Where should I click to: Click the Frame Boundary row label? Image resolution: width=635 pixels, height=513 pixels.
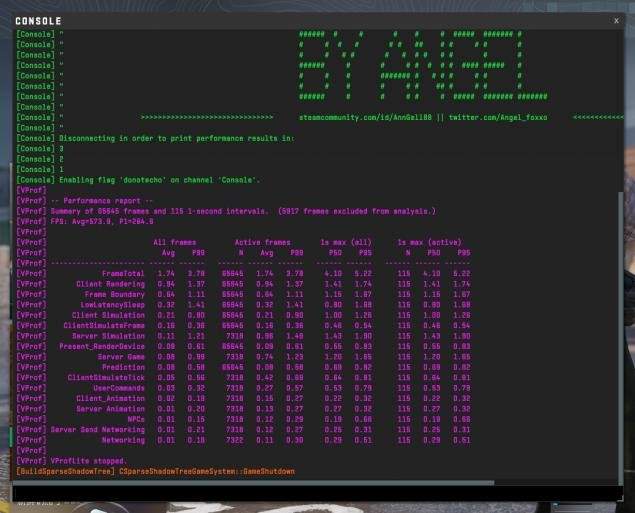pyautogui.click(x=115, y=294)
